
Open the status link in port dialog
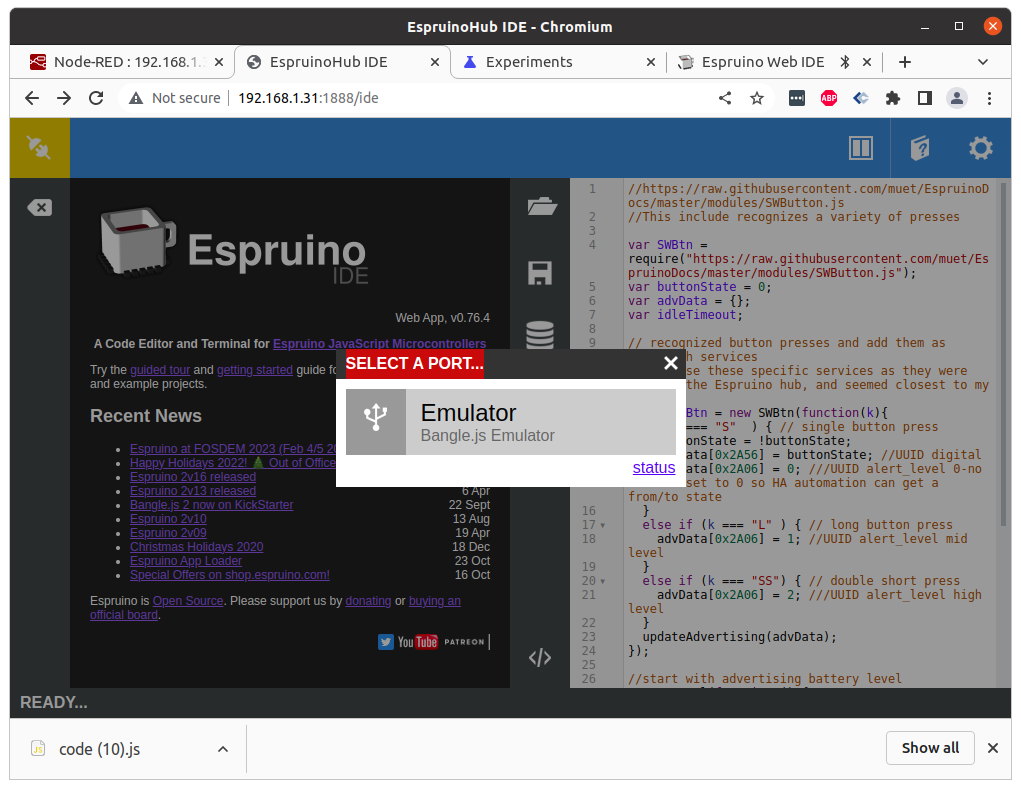(x=654, y=467)
